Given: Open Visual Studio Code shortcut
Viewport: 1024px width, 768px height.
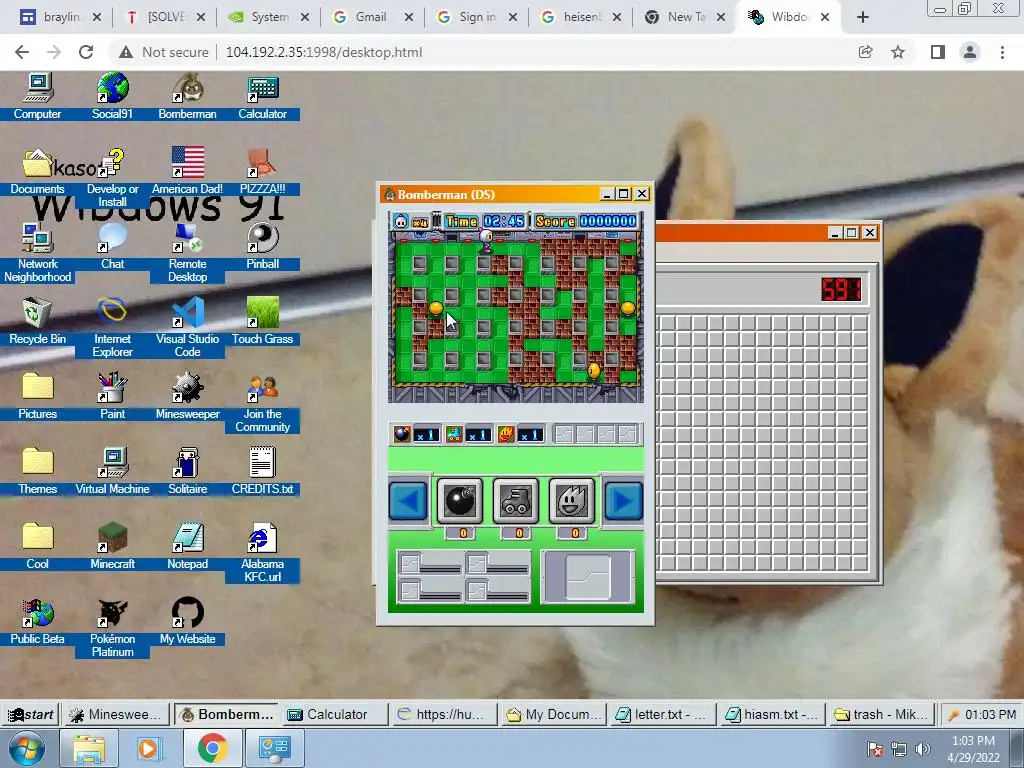Looking at the screenshot, I should tap(187, 313).
